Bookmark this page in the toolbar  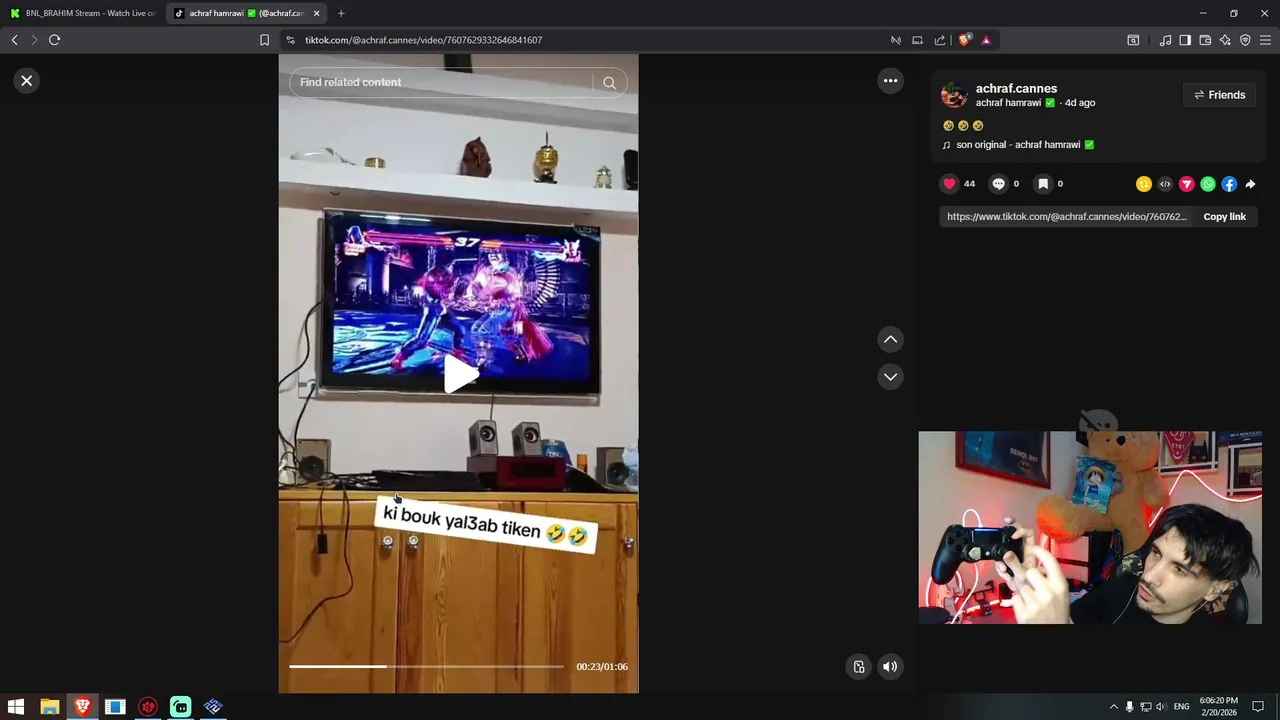(x=264, y=40)
